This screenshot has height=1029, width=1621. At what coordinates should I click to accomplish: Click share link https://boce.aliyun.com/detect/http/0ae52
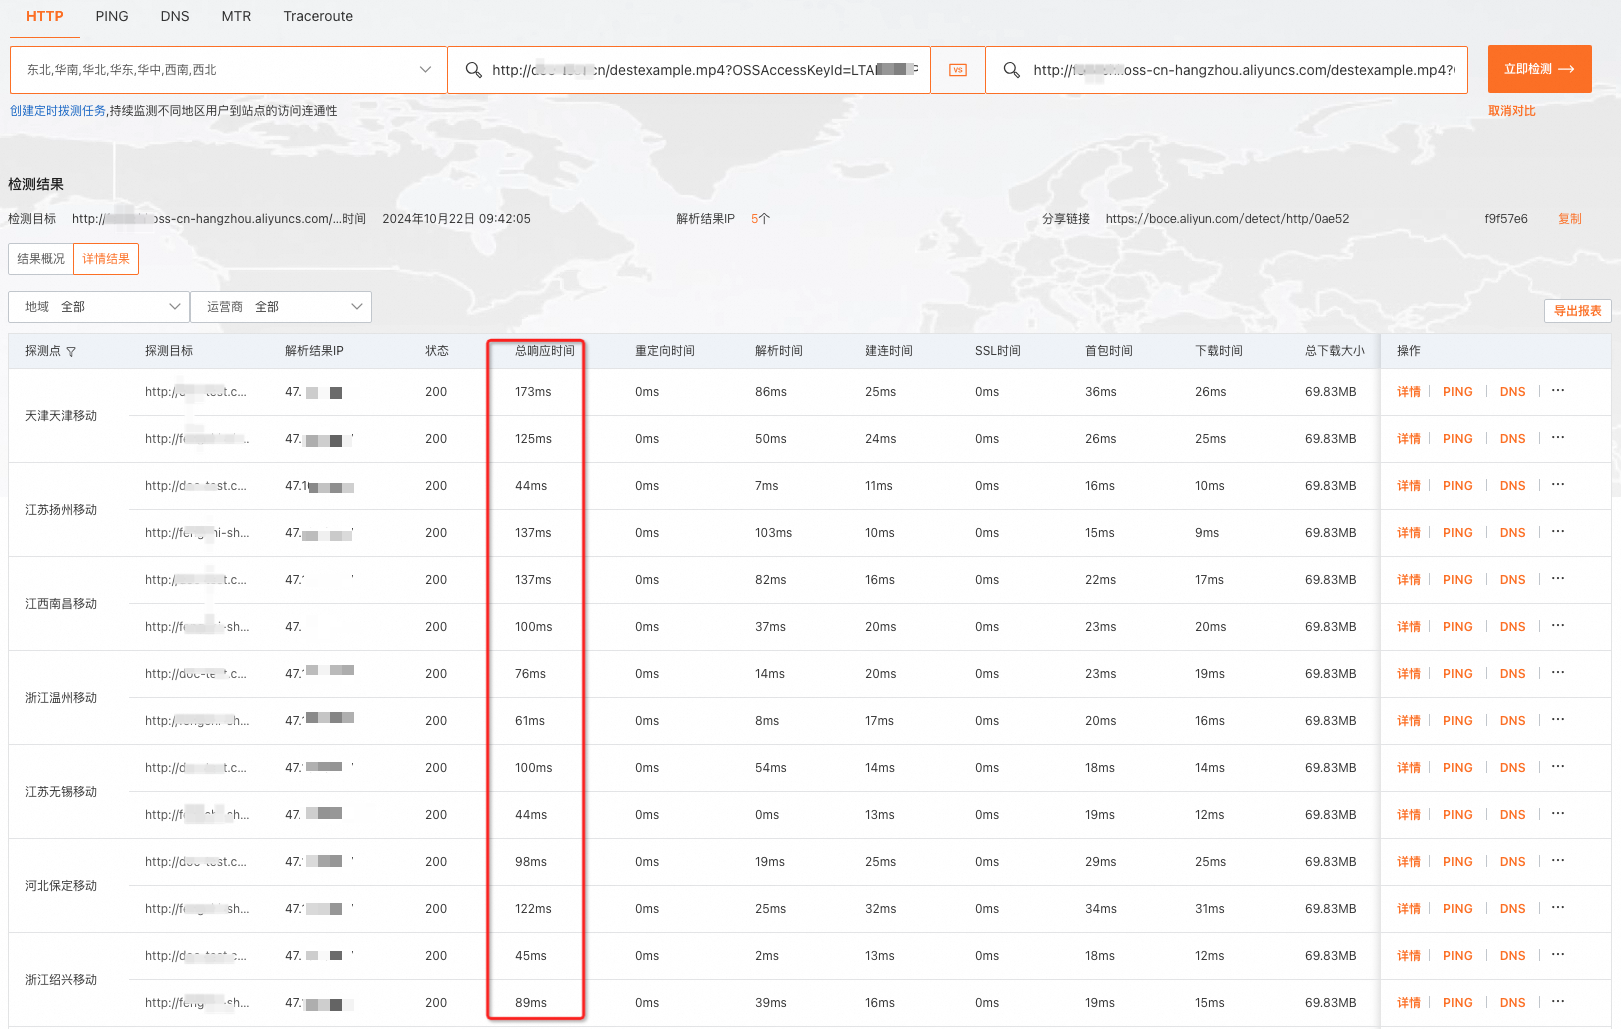[1227, 219]
